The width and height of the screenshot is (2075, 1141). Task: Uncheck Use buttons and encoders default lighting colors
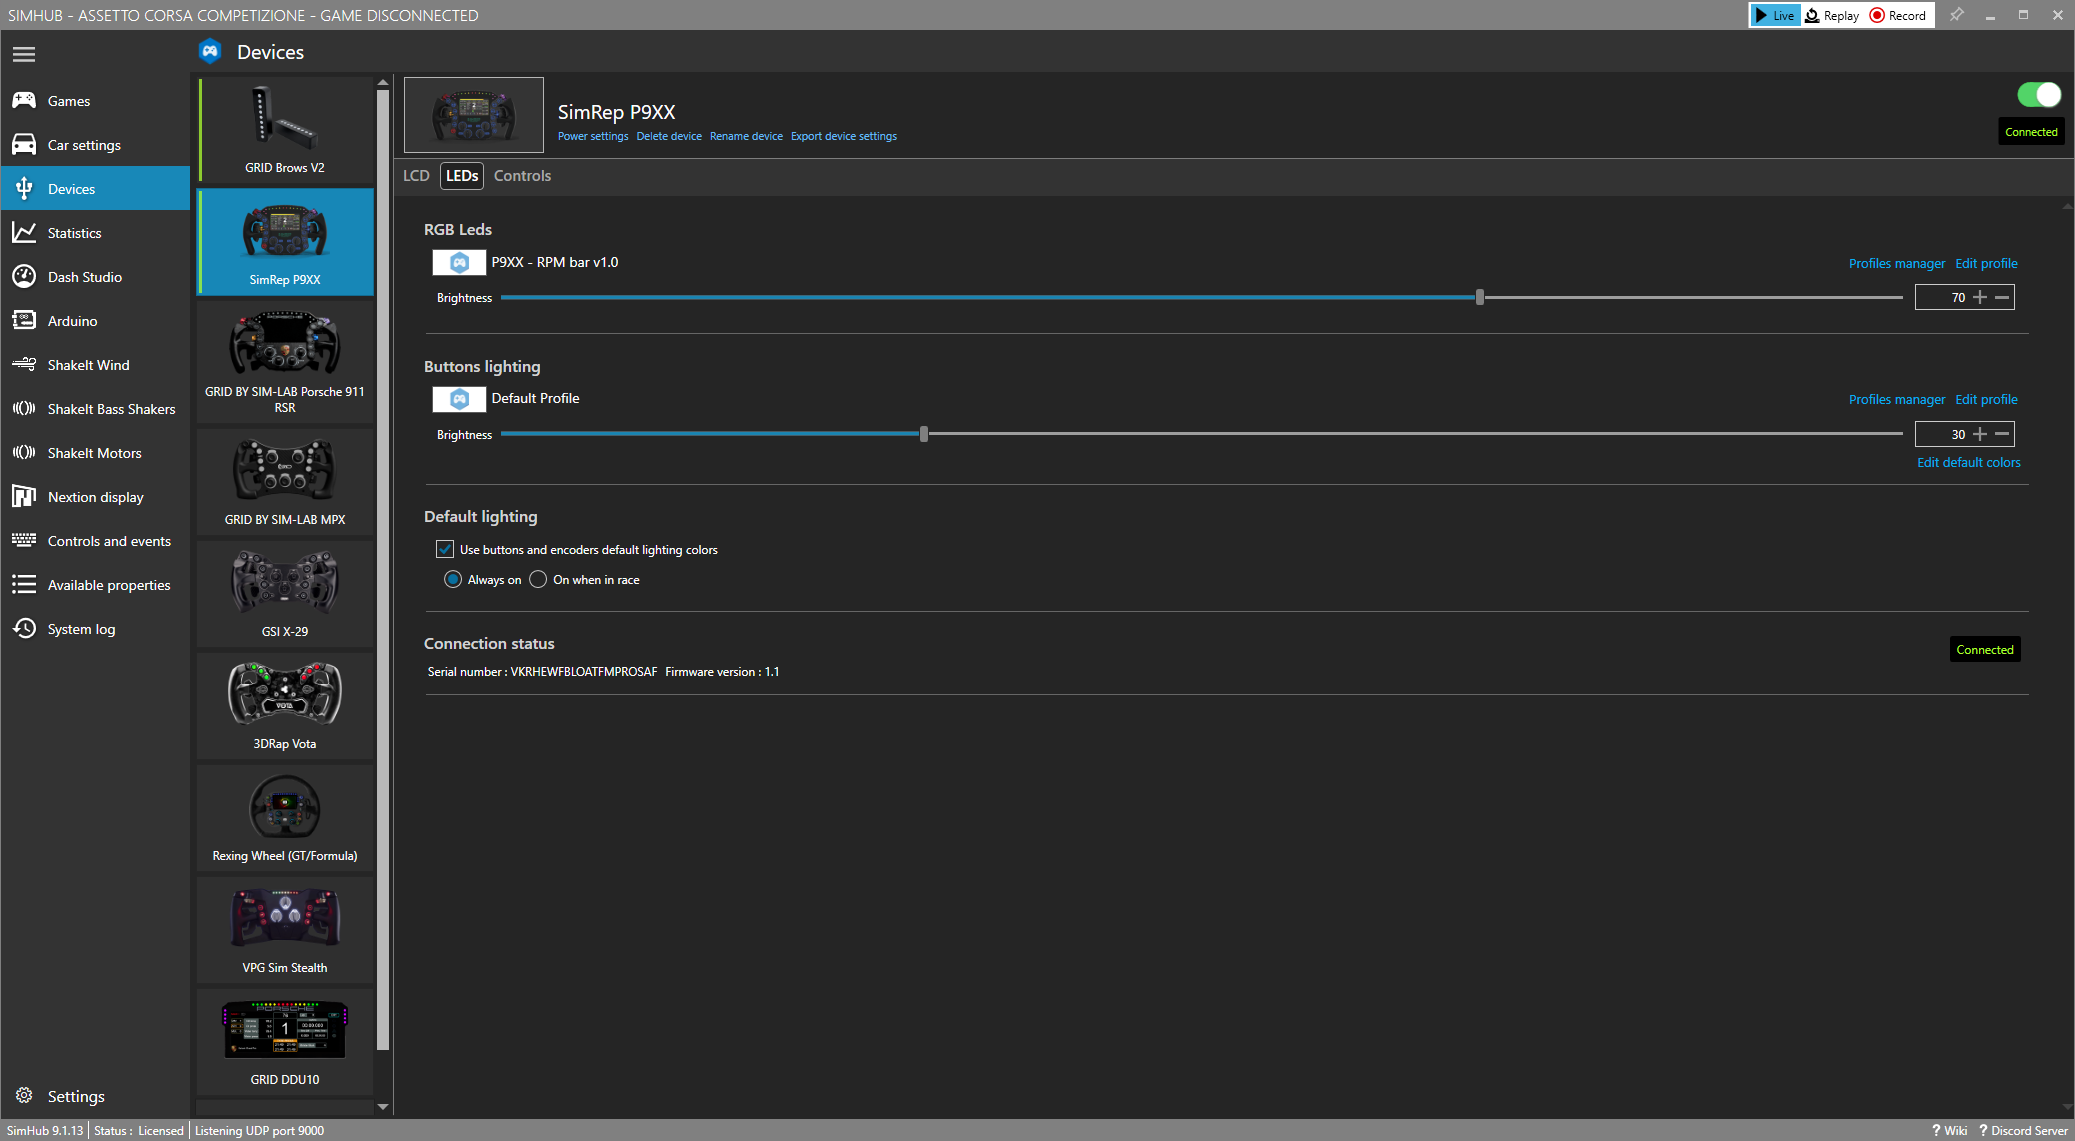(x=445, y=549)
